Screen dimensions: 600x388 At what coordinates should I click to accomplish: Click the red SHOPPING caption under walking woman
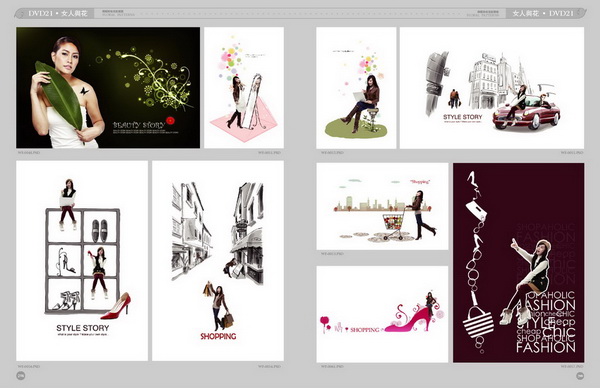(x=218, y=336)
